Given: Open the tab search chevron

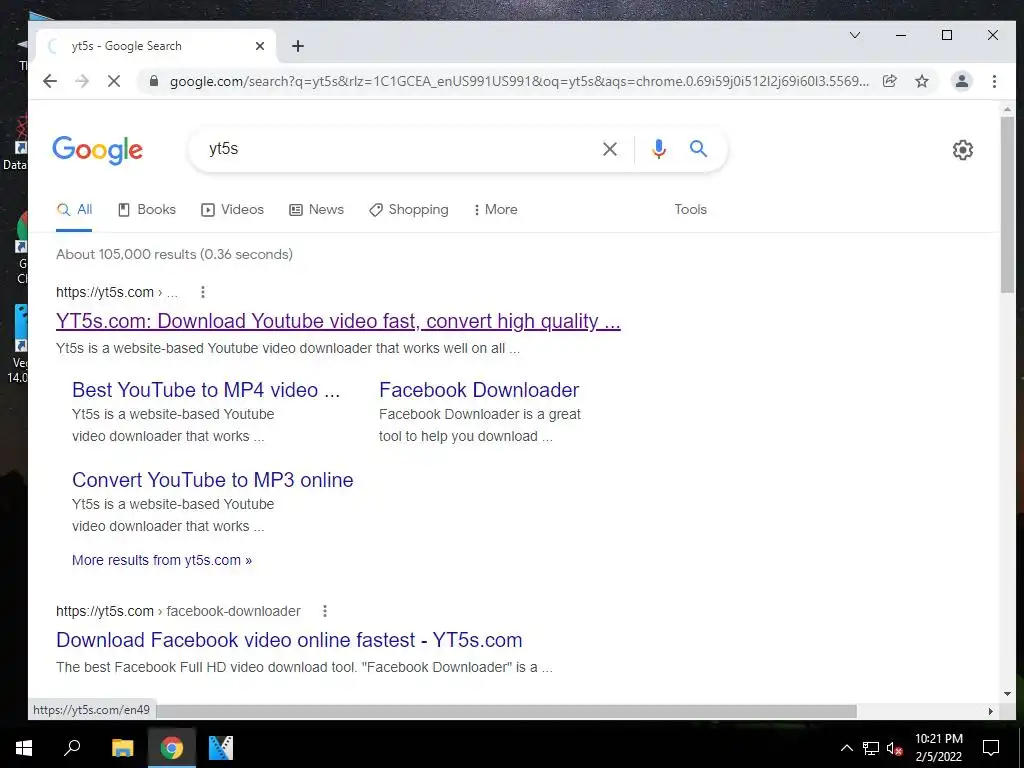Looking at the screenshot, I should 855,35.
